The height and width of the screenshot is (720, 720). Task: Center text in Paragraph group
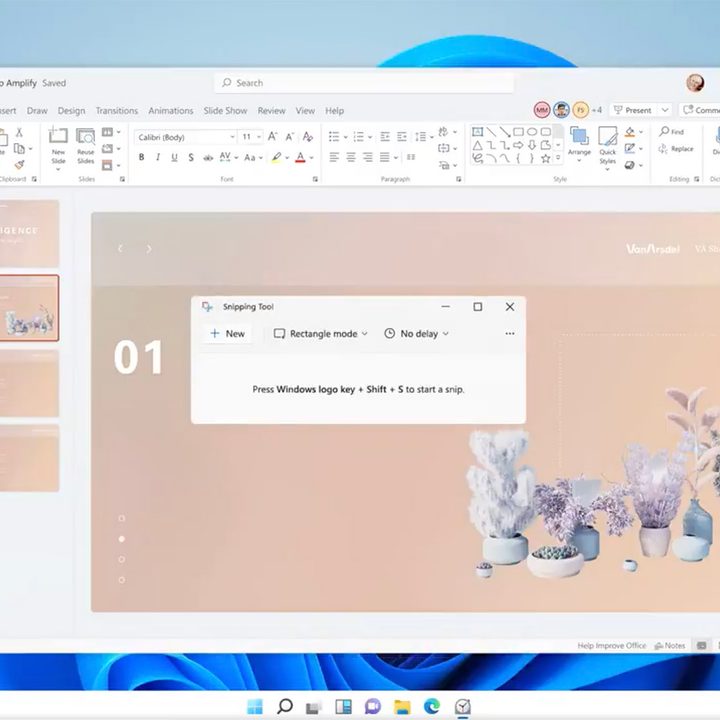pos(351,158)
